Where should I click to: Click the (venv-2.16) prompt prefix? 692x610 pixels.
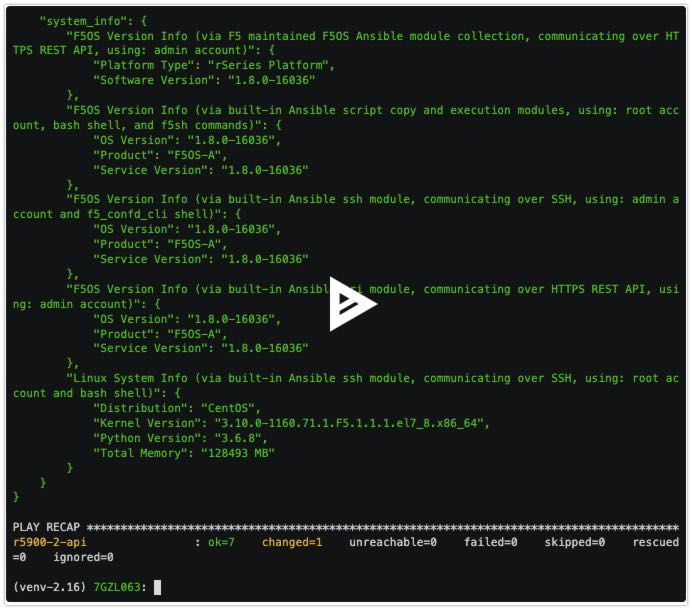[49, 587]
